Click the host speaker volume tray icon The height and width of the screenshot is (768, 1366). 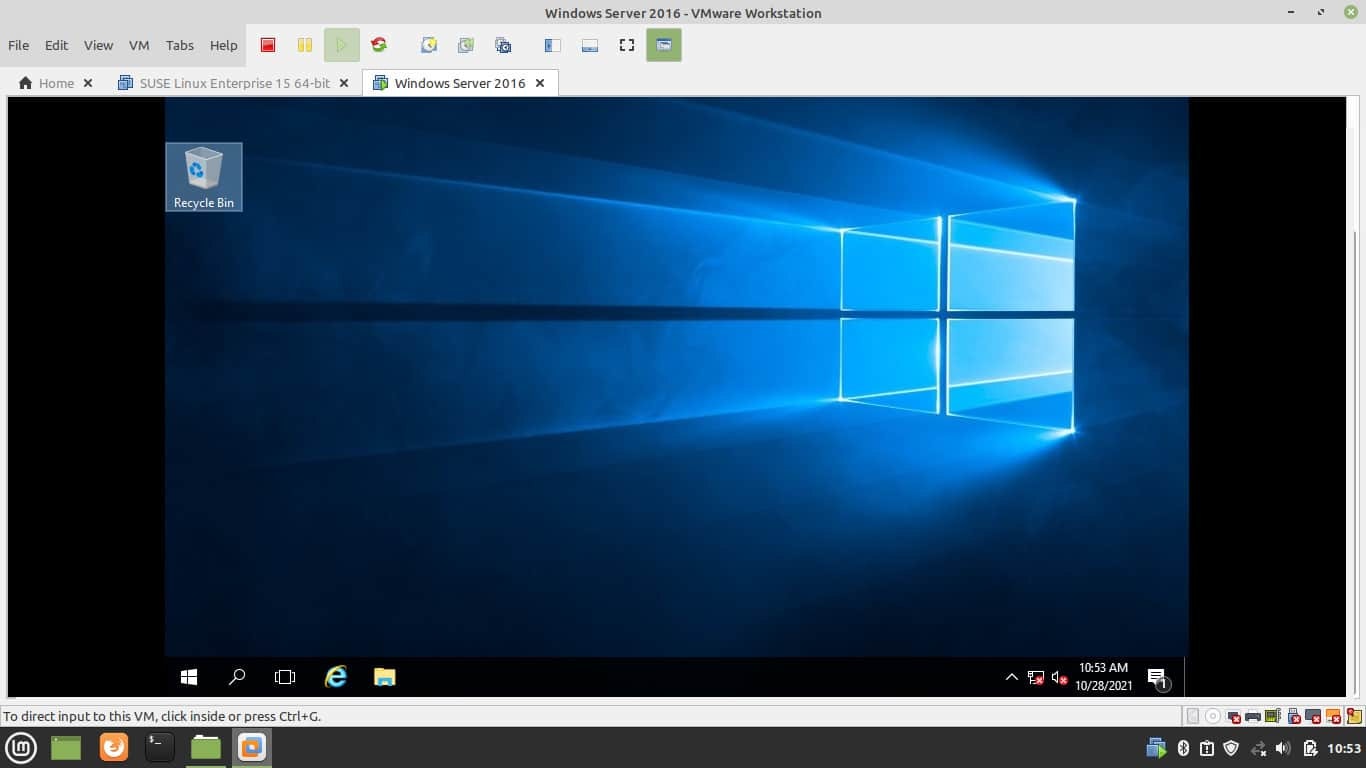click(x=1283, y=748)
